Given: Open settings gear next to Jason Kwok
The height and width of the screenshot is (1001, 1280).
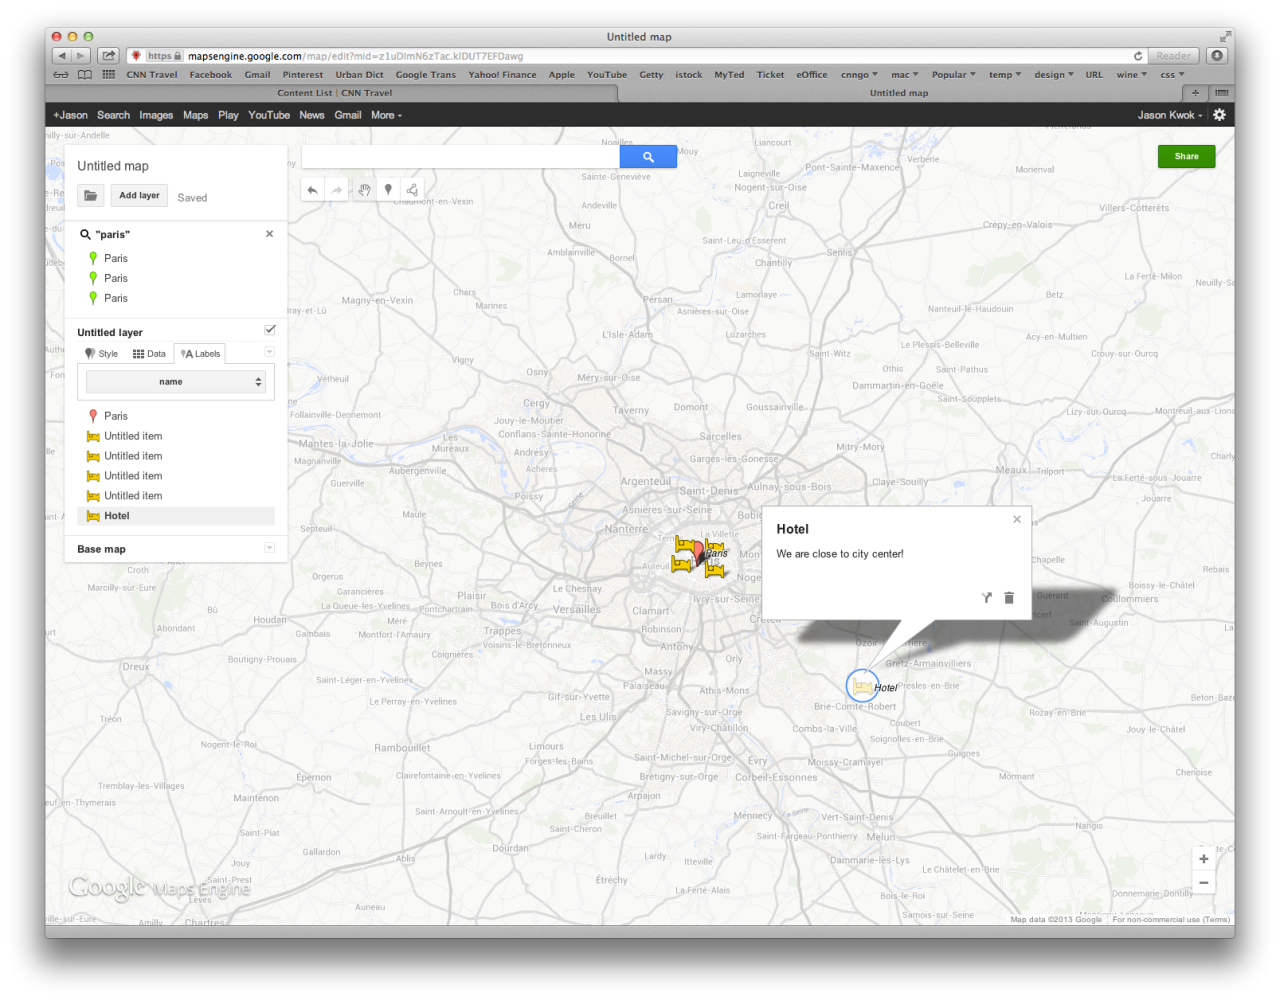Looking at the screenshot, I should [1219, 115].
